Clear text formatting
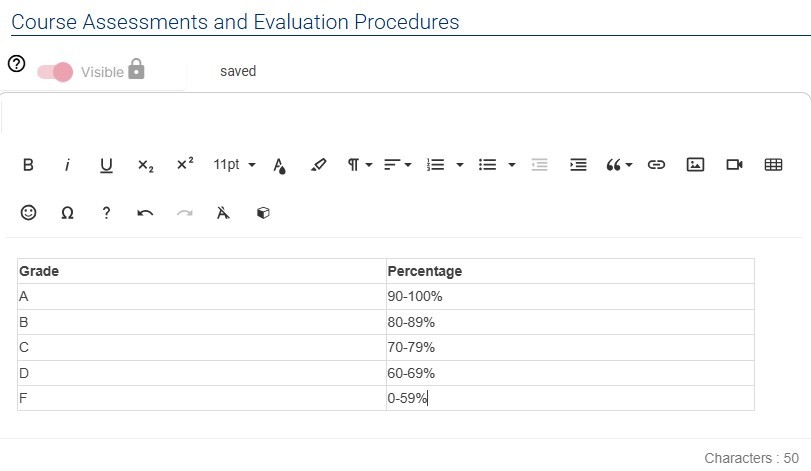 pos(223,212)
